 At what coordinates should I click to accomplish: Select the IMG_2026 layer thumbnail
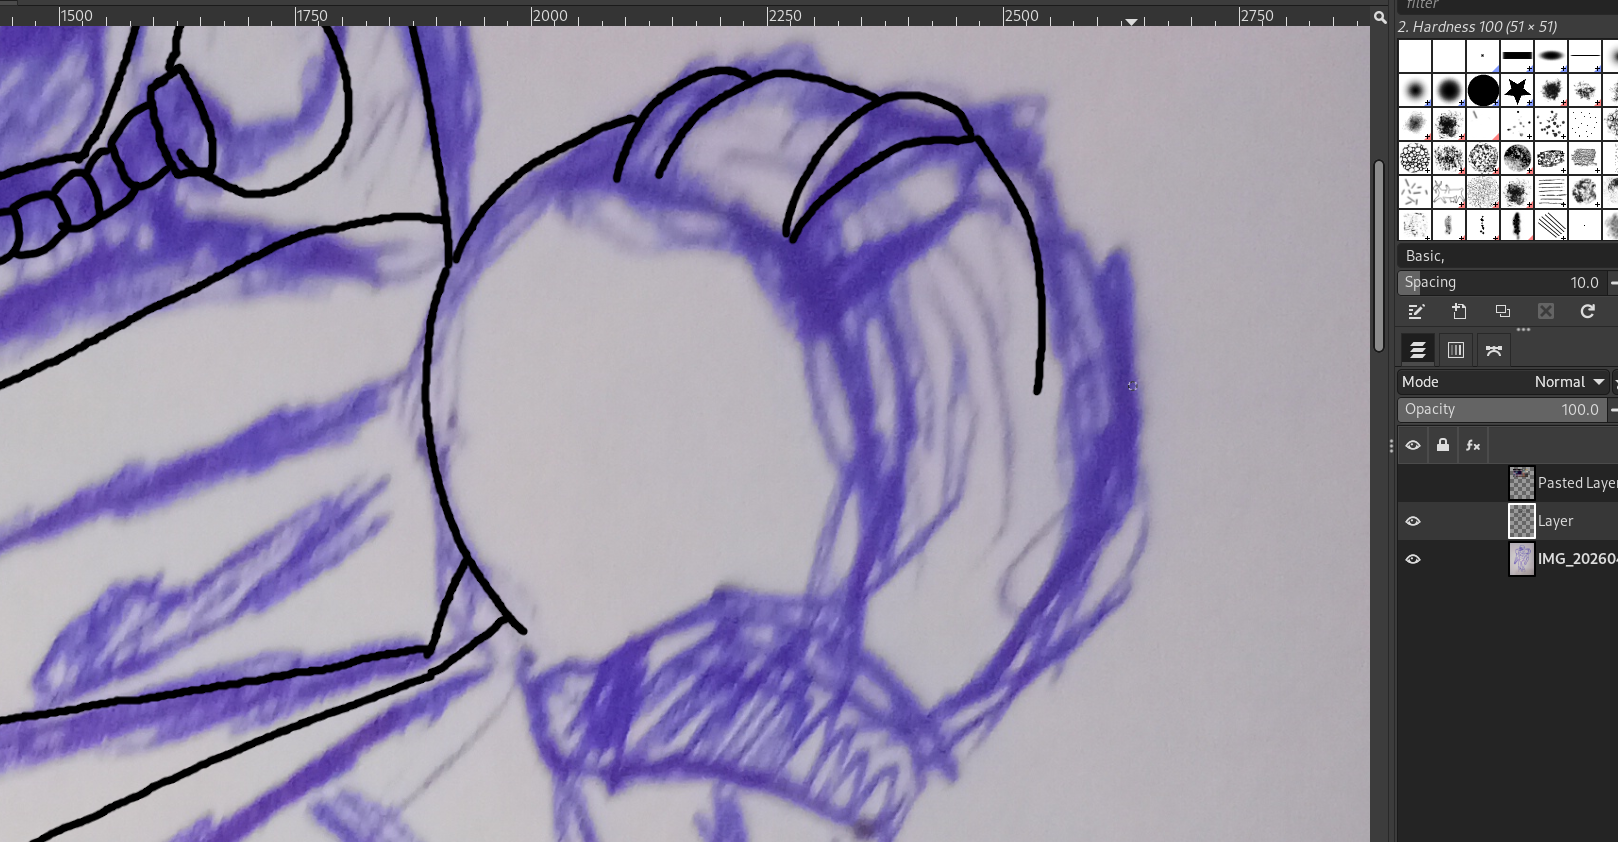1521,559
